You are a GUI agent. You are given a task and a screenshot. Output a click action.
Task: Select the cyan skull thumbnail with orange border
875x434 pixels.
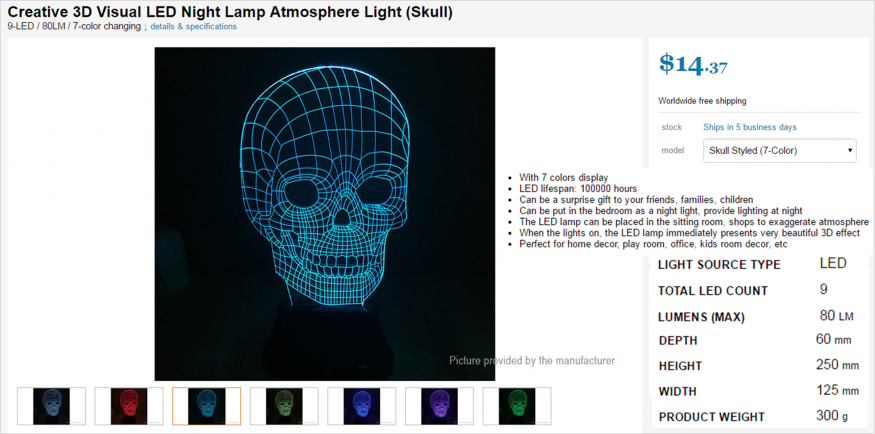[x=206, y=406]
